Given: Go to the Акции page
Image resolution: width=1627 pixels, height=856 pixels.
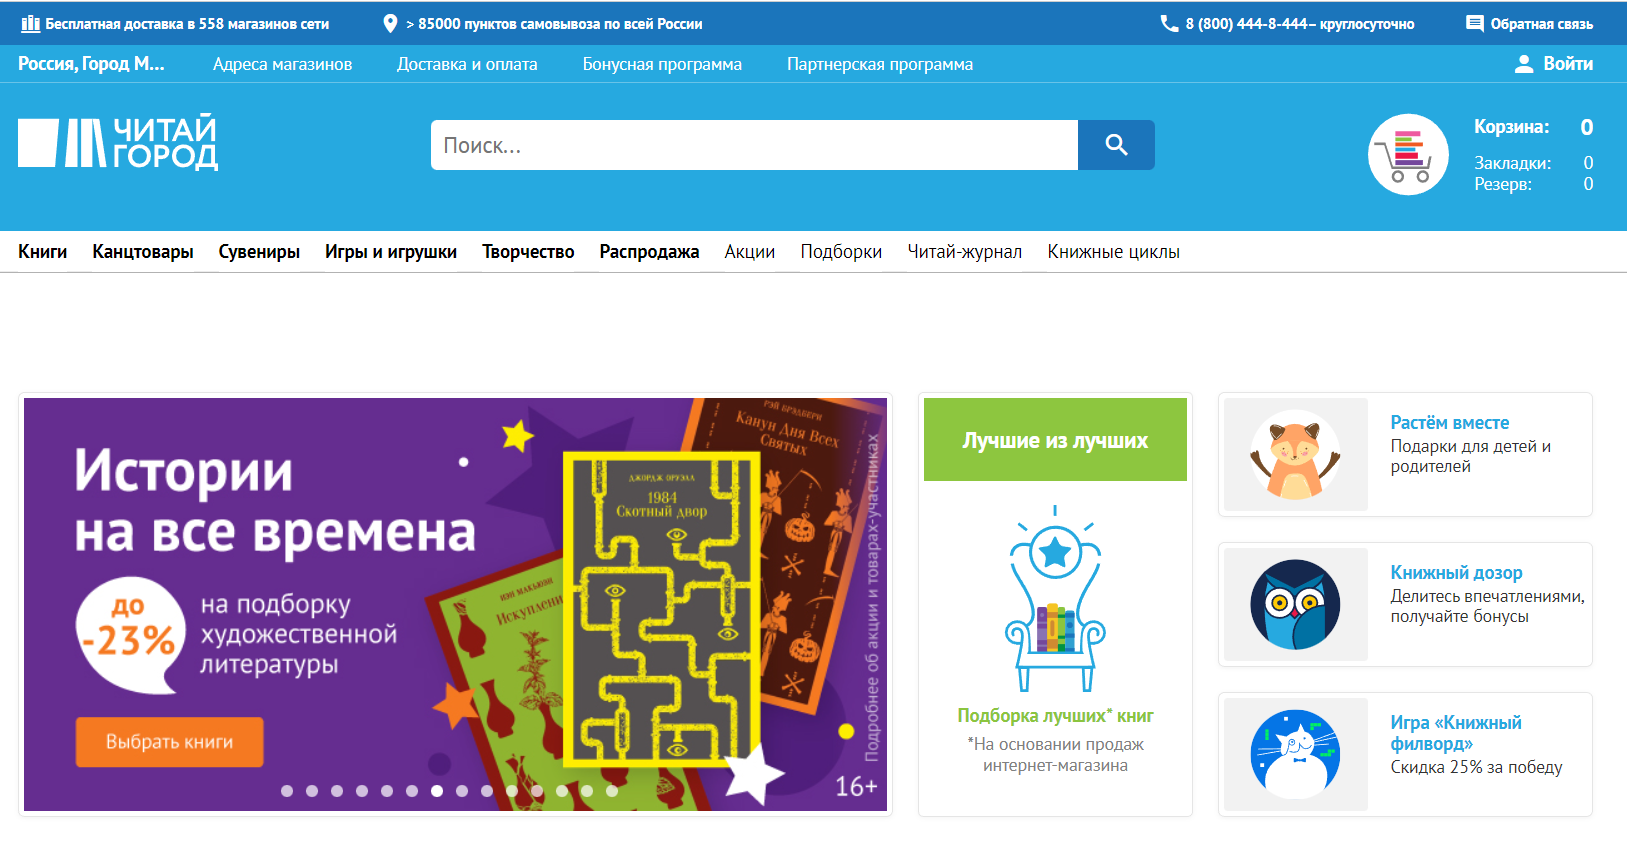Looking at the screenshot, I should (750, 252).
